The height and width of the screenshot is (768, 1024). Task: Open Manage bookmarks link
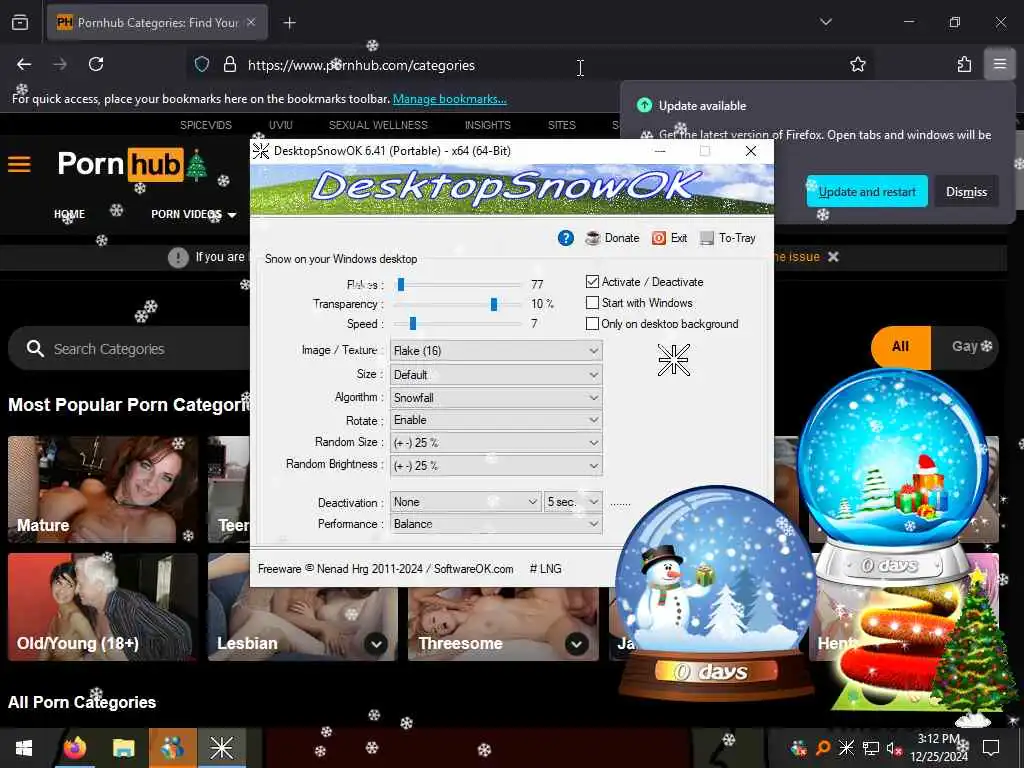click(x=449, y=99)
